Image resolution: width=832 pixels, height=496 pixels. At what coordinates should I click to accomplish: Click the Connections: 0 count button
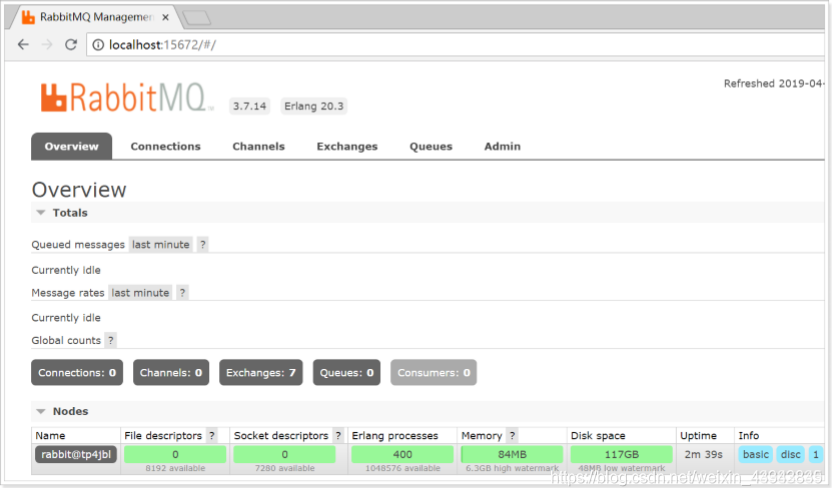[77, 372]
